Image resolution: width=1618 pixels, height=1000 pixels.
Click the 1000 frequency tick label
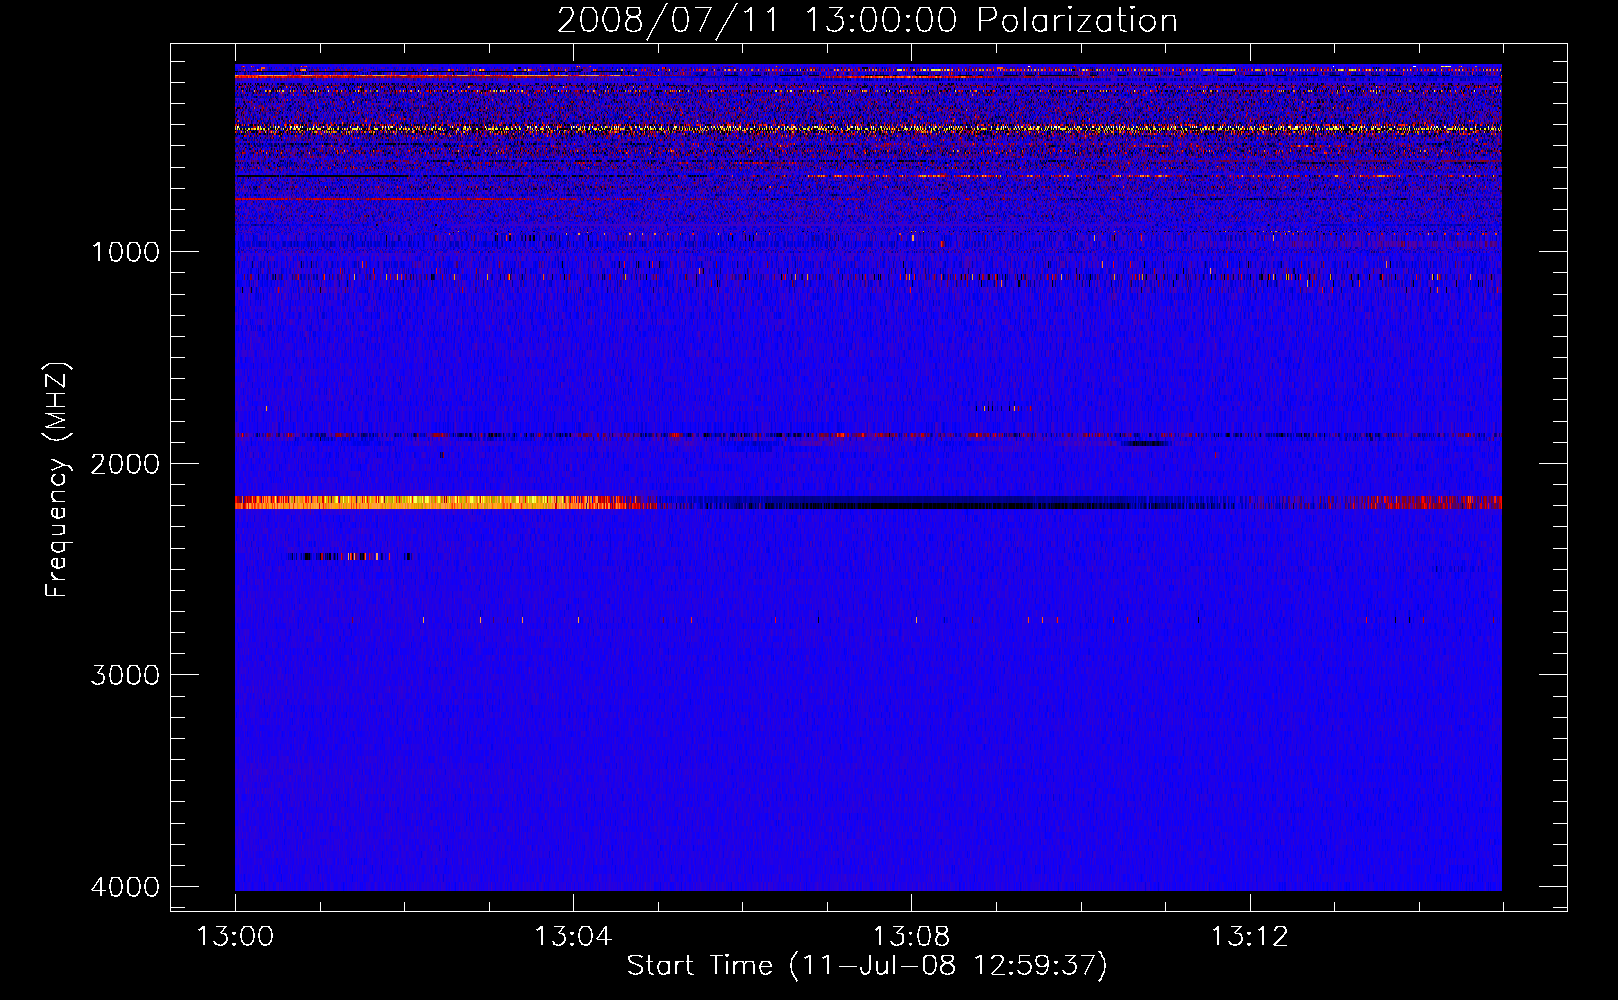tap(125, 252)
